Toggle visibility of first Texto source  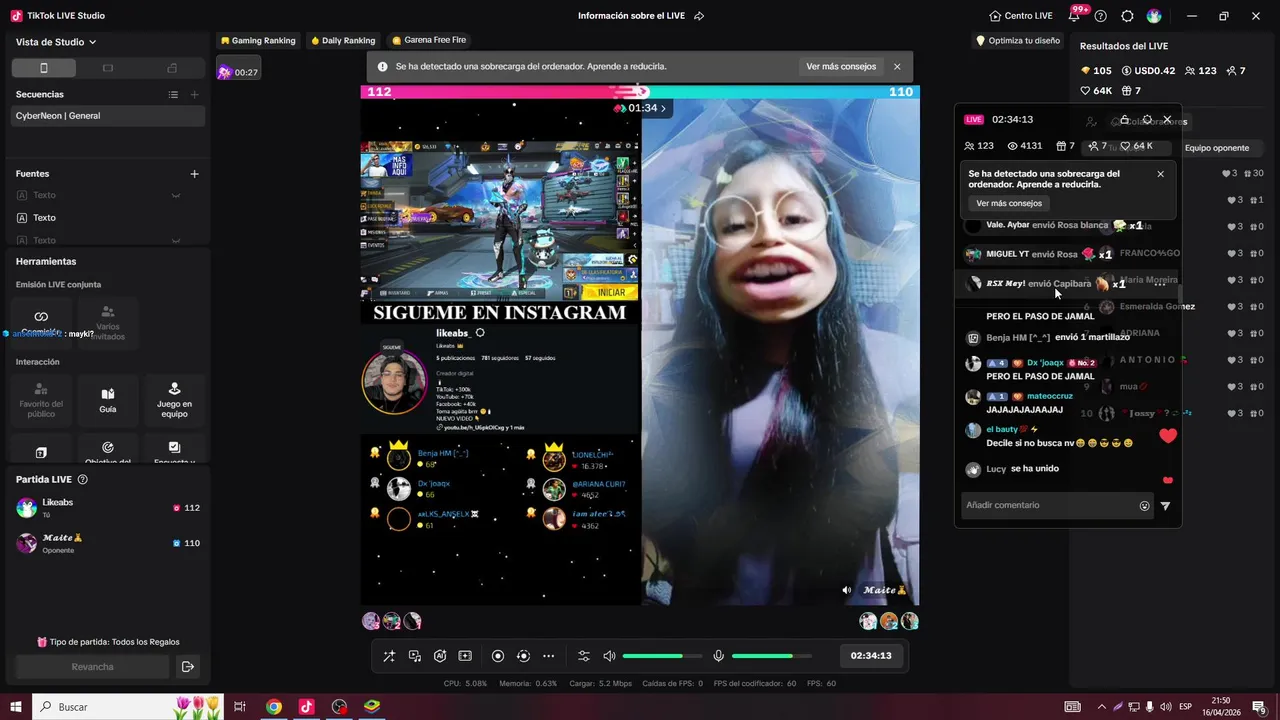pos(176,195)
